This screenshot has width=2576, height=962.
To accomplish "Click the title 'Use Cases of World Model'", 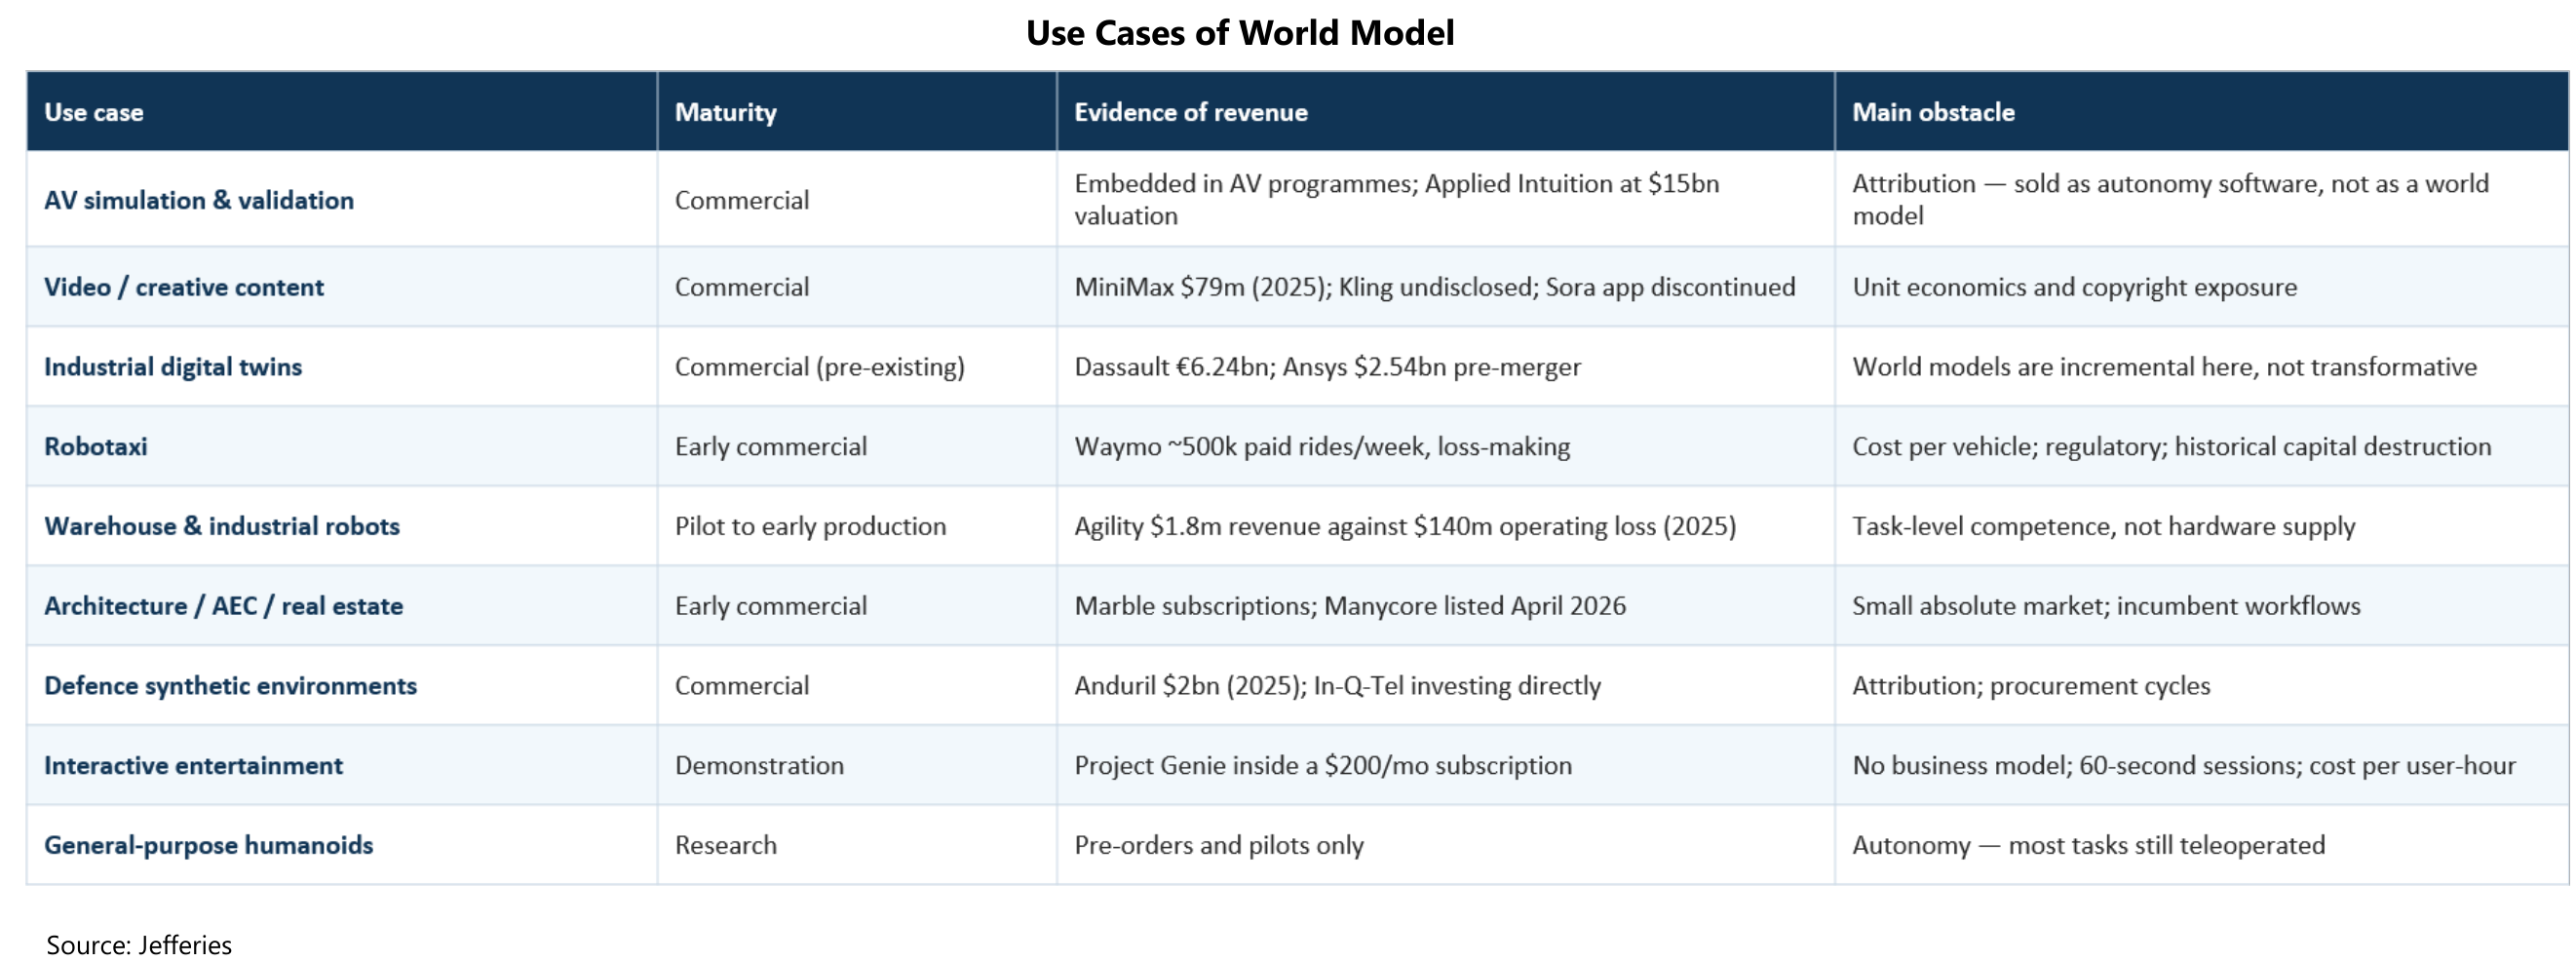I will tap(1240, 33).
